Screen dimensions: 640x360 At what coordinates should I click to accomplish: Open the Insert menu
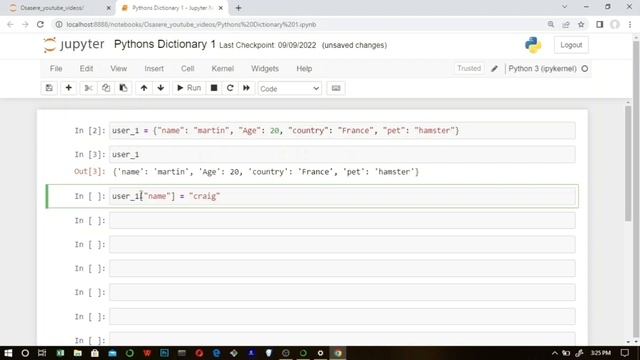pyautogui.click(x=154, y=69)
